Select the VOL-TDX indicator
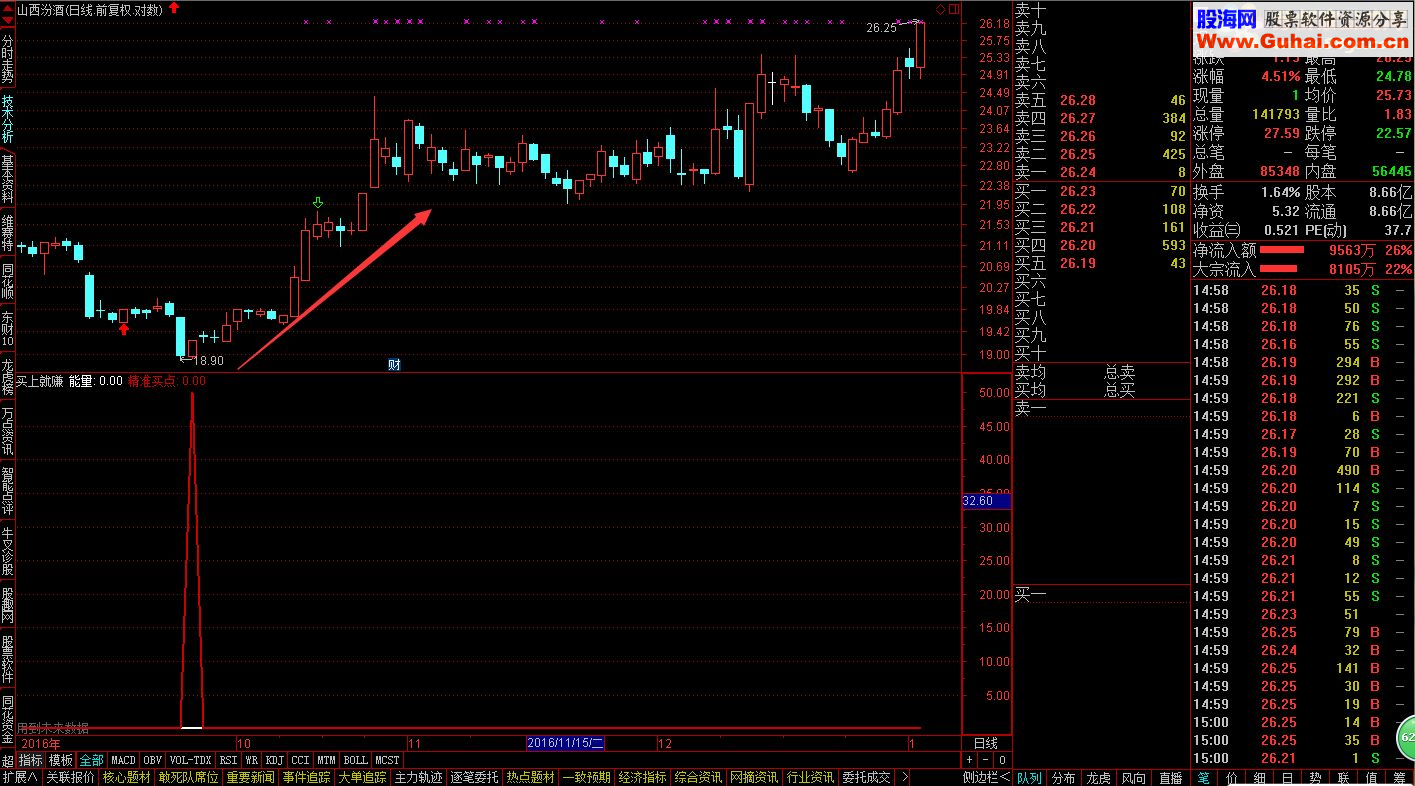This screenshot has height=786, width=1415. tap(190, 761)
